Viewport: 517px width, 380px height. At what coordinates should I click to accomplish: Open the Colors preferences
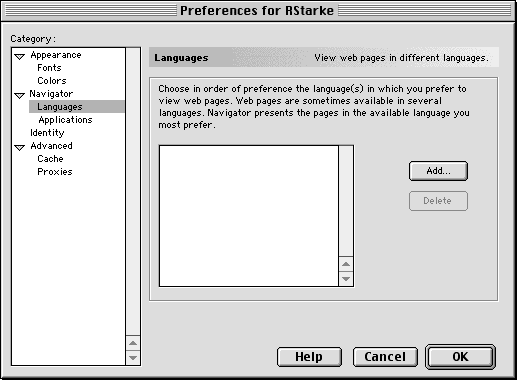[x=52, y=81]
